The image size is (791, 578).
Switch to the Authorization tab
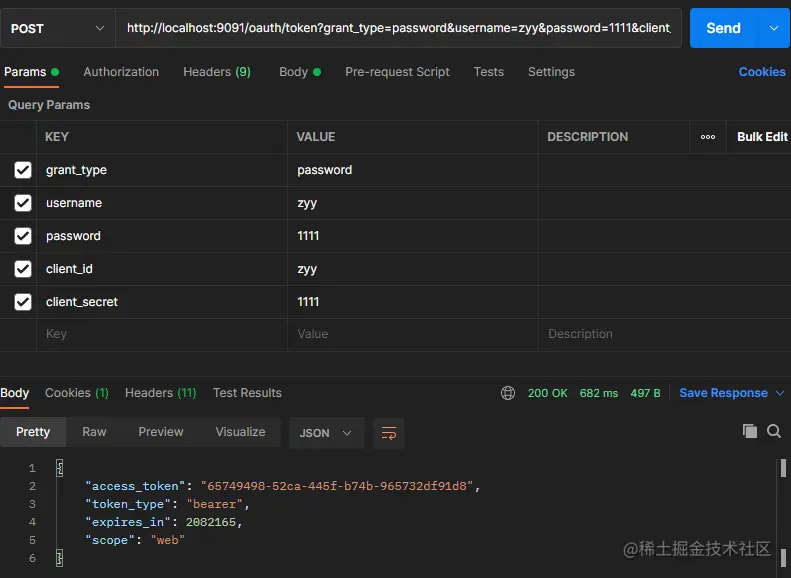121,72
